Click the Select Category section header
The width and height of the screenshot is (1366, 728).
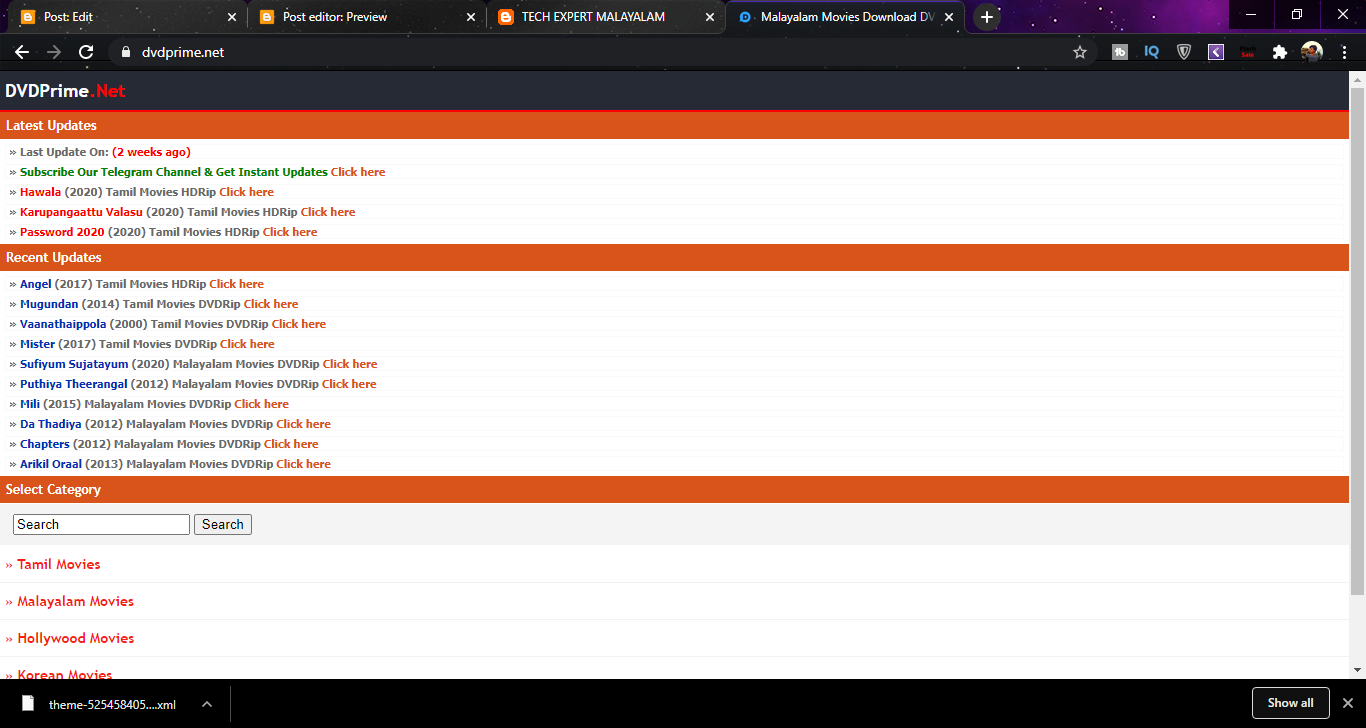coord(675,489)
